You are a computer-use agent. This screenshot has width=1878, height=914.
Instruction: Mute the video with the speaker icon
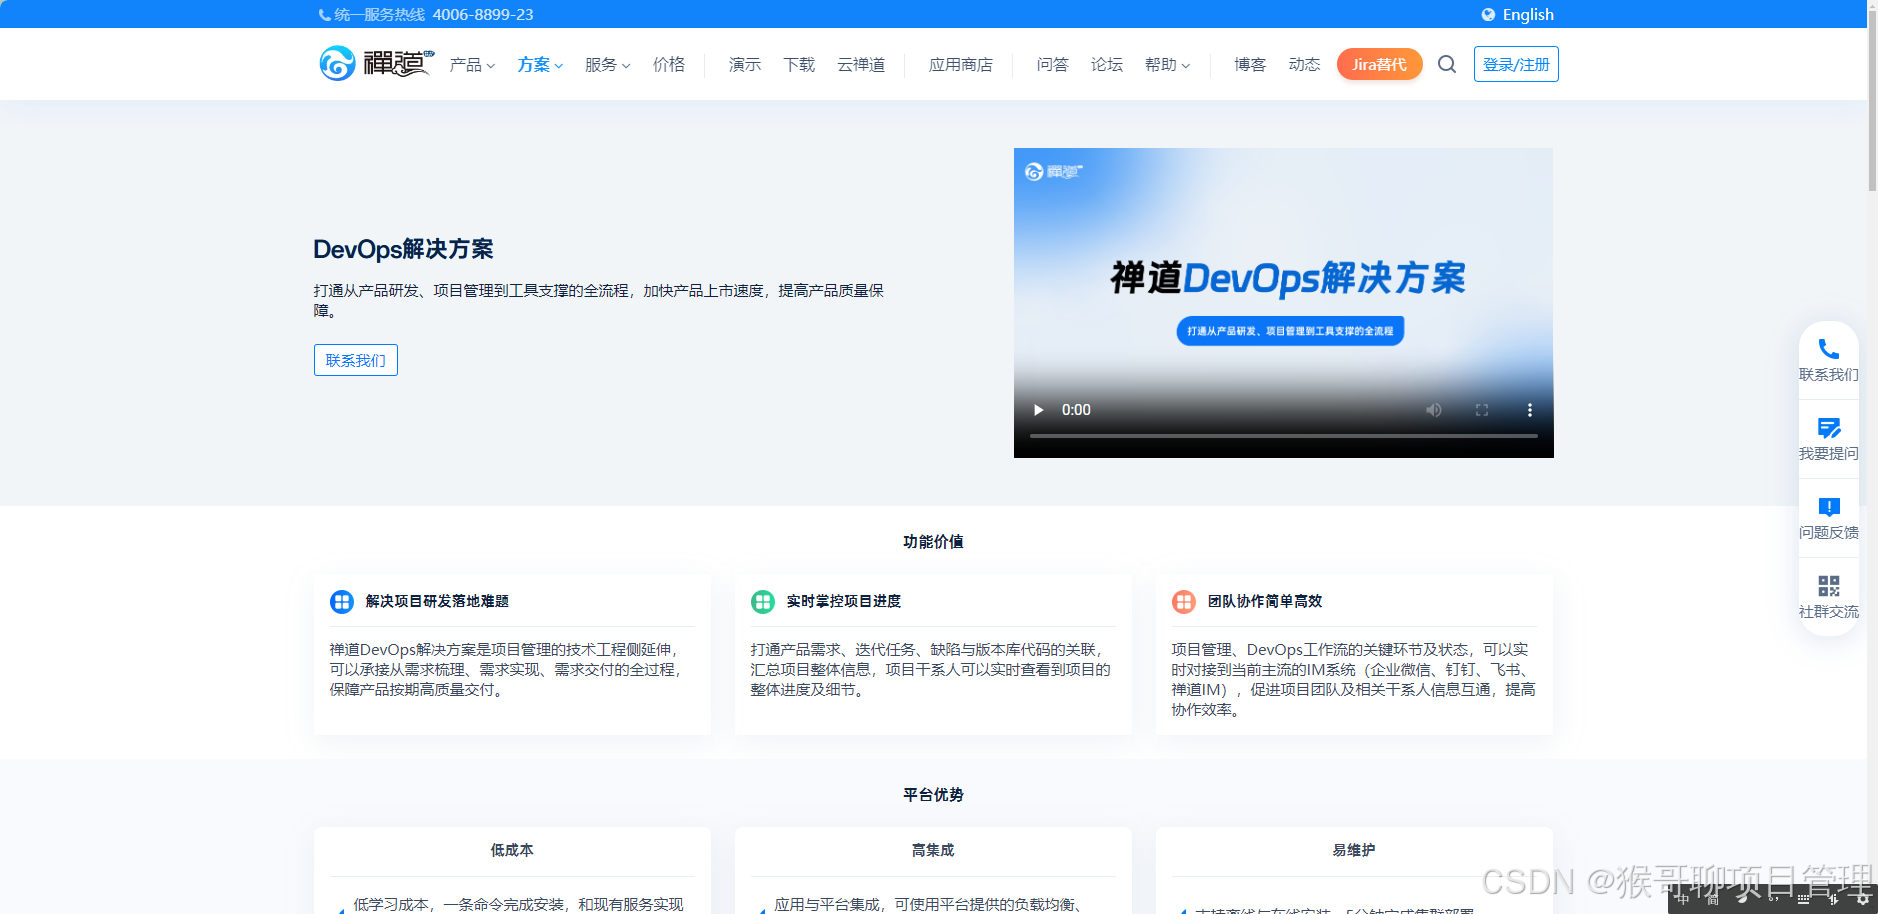pos(1434,410)
